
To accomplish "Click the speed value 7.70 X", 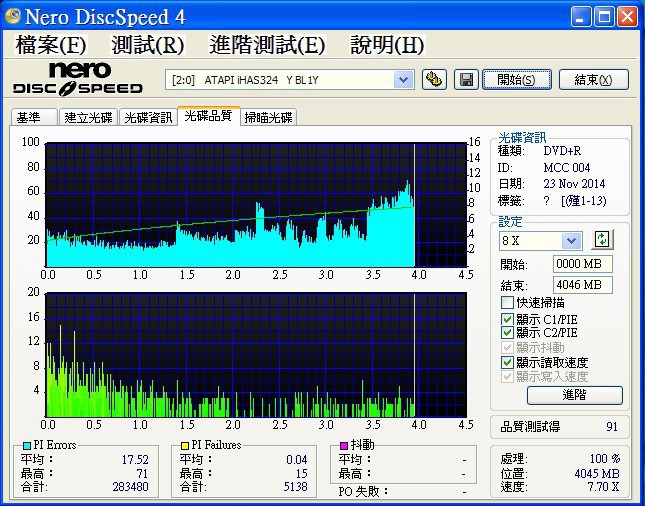I will pos(603,487).
